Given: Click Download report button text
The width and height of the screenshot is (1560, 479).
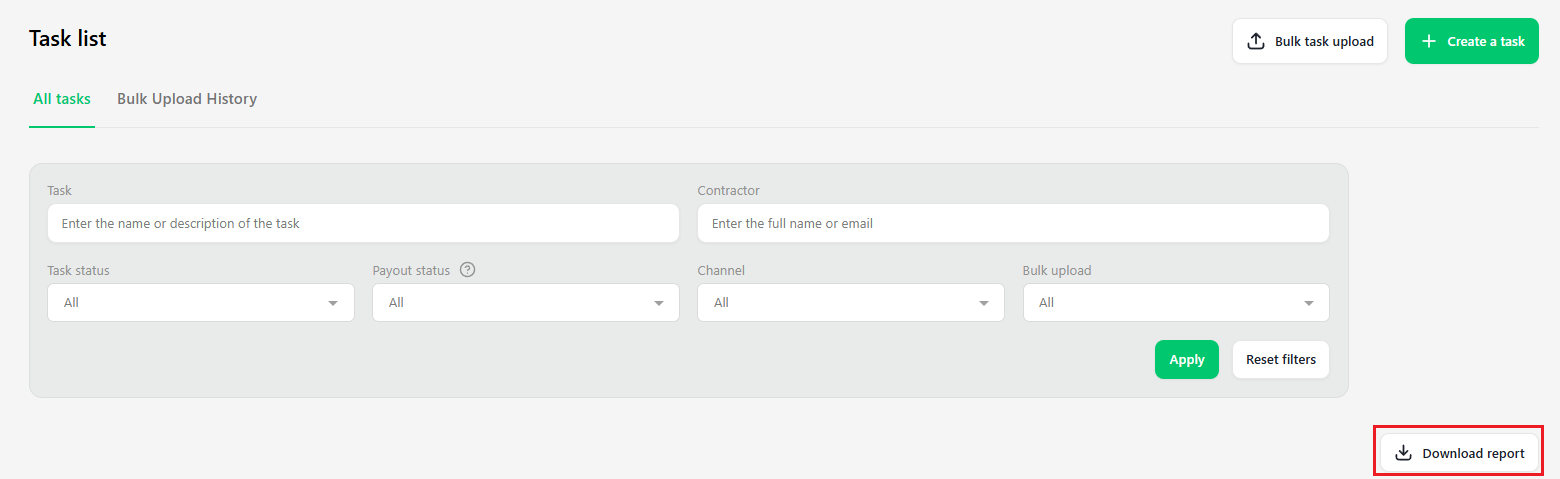Looking at the screenshot, I should (x=1473, y=453).
